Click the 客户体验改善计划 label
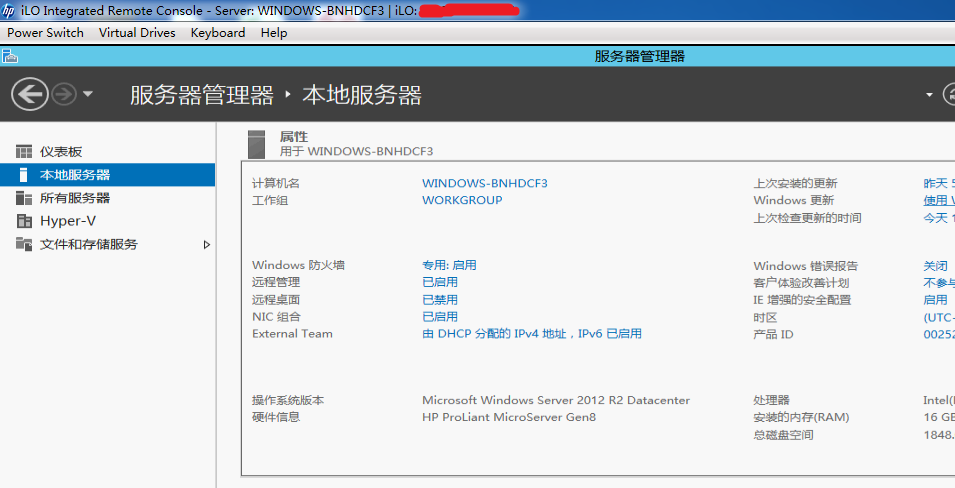The width and height of the screenshot is (955, 488). [801, 283]
